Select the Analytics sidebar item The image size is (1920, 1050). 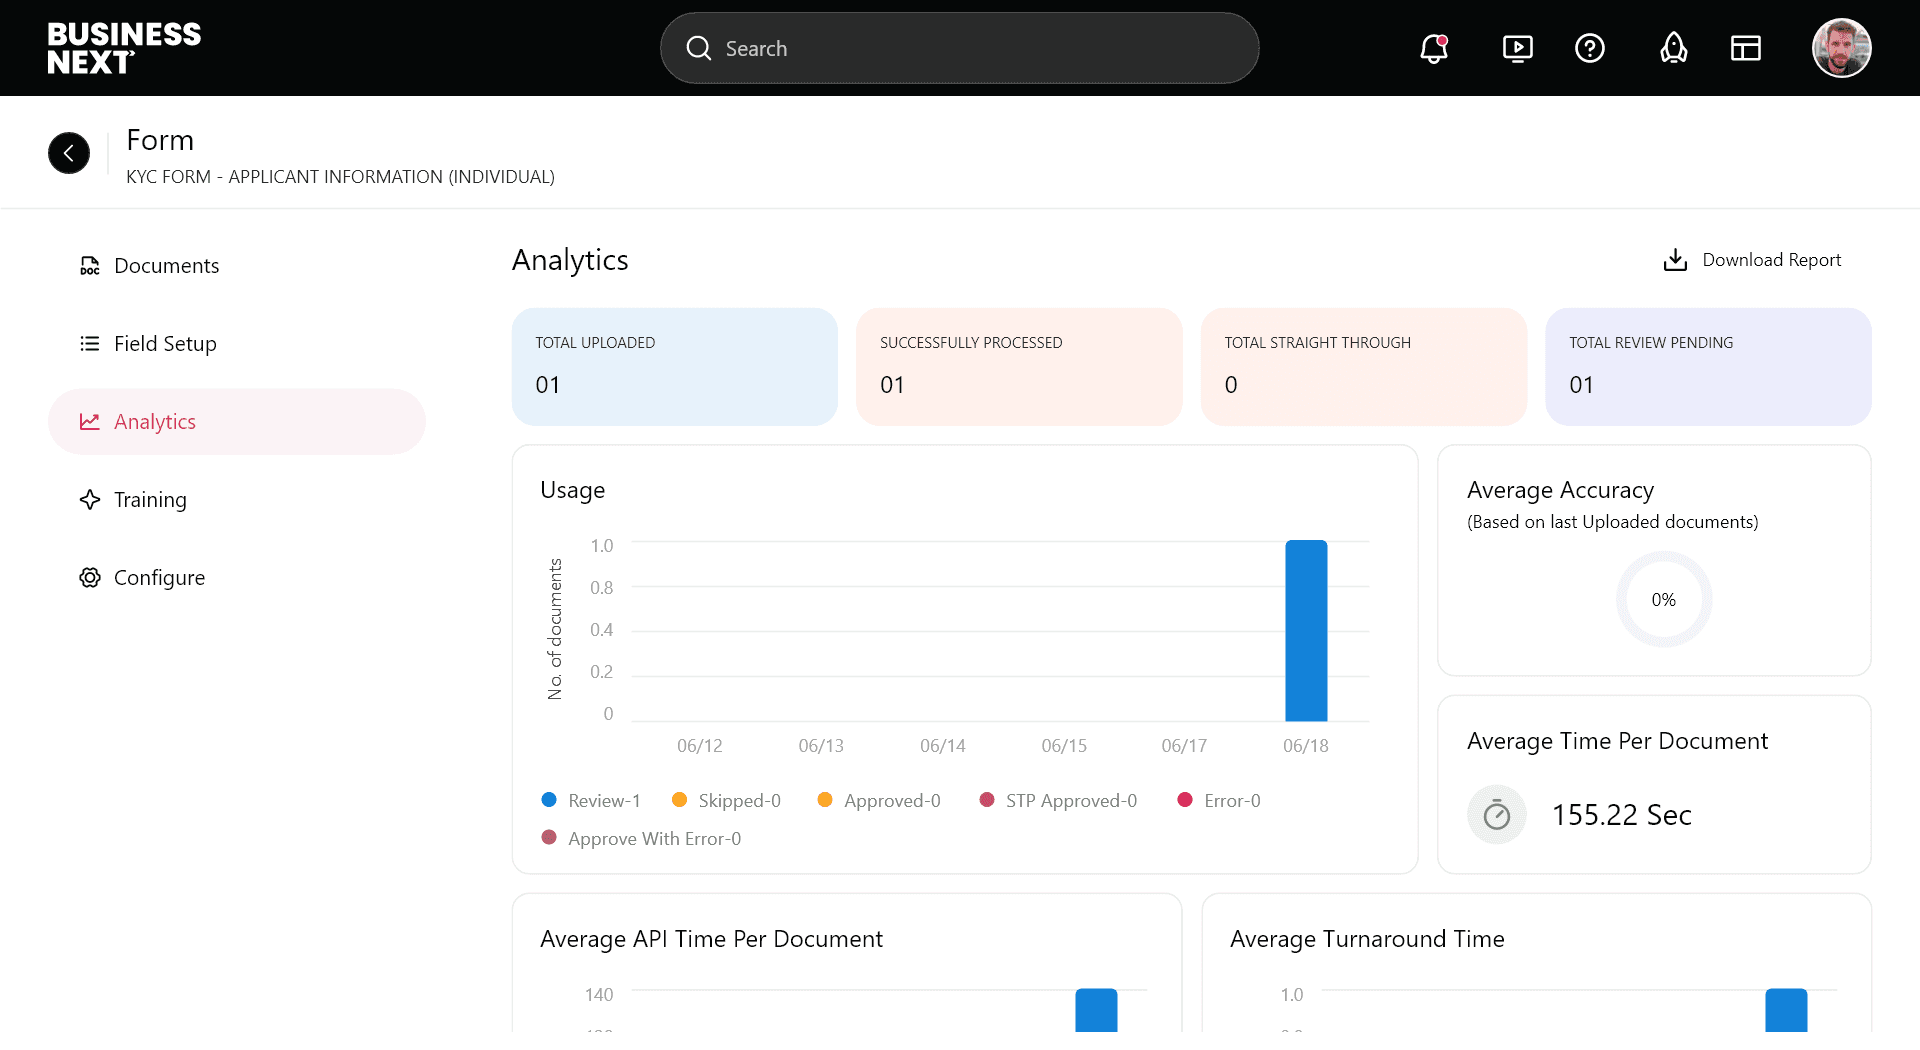(237, 422)
